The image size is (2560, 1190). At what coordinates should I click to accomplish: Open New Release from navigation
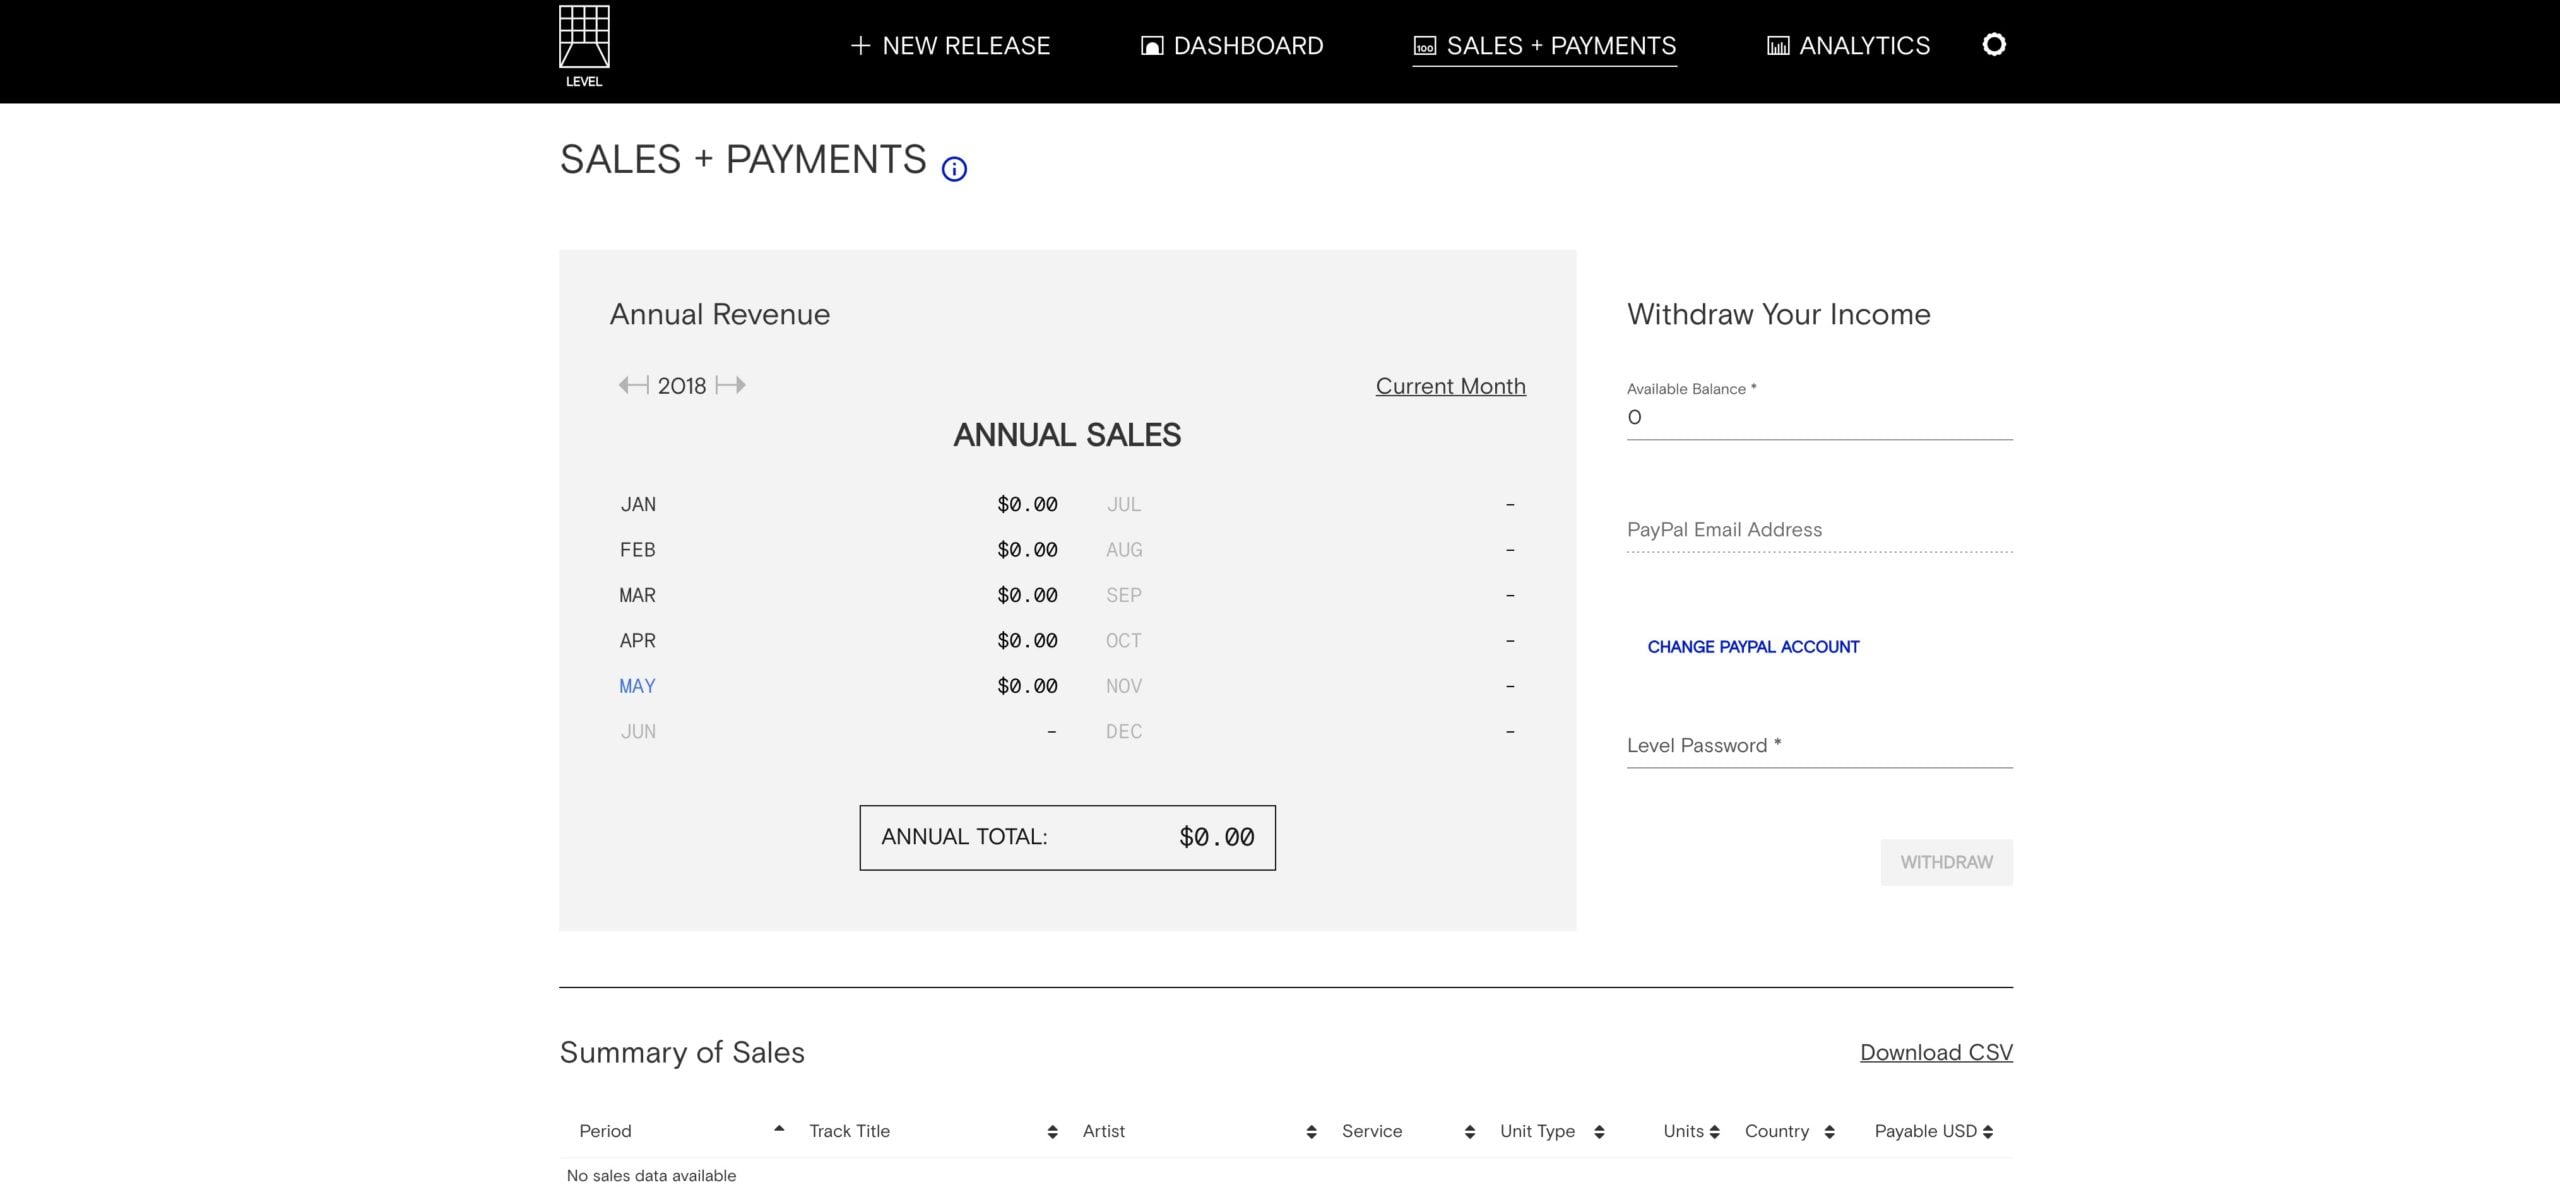pos(950,46)
